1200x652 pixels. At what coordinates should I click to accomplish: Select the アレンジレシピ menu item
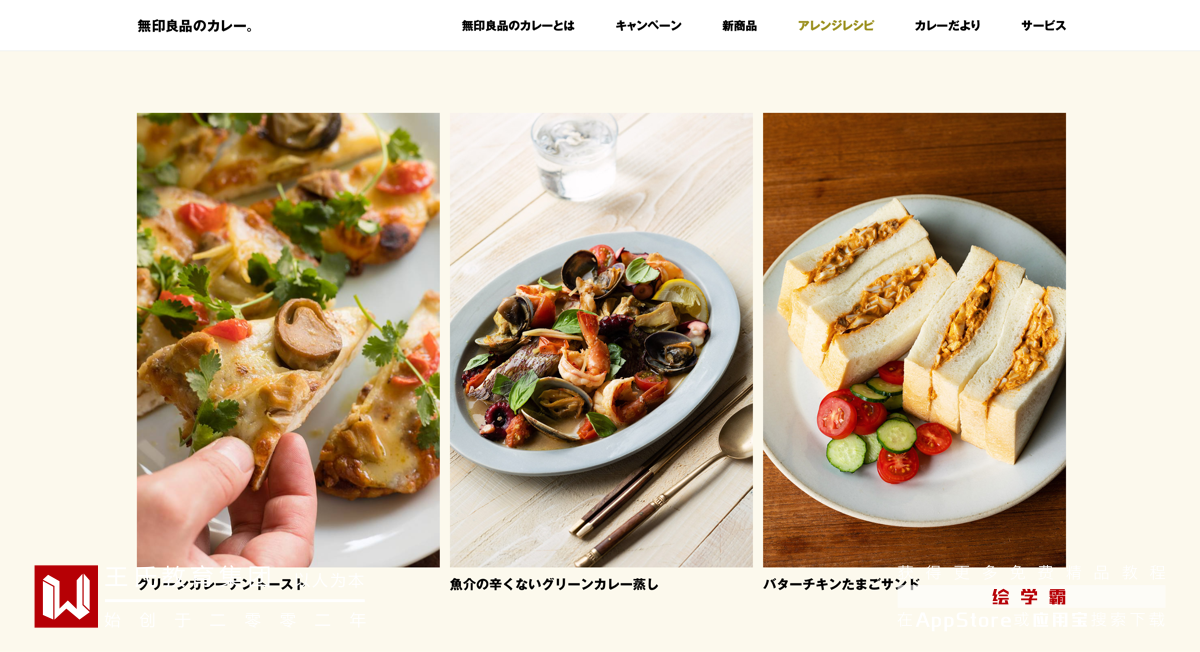[835, 26]
